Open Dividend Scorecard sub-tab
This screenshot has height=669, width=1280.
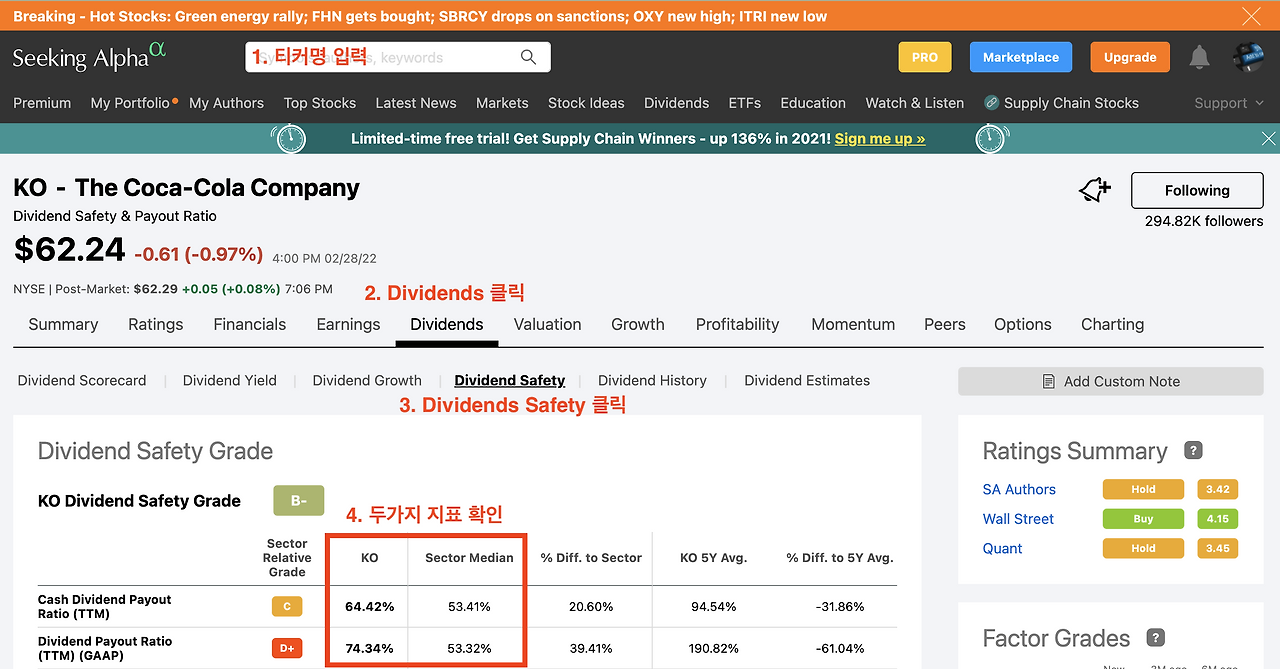point(82,380)
